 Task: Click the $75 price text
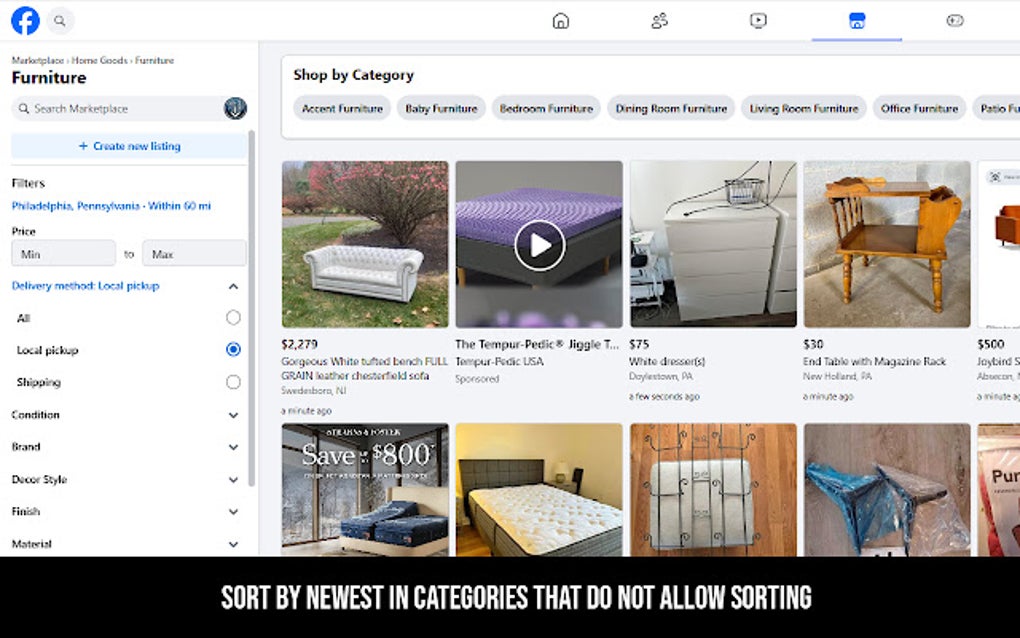point(639,344)
